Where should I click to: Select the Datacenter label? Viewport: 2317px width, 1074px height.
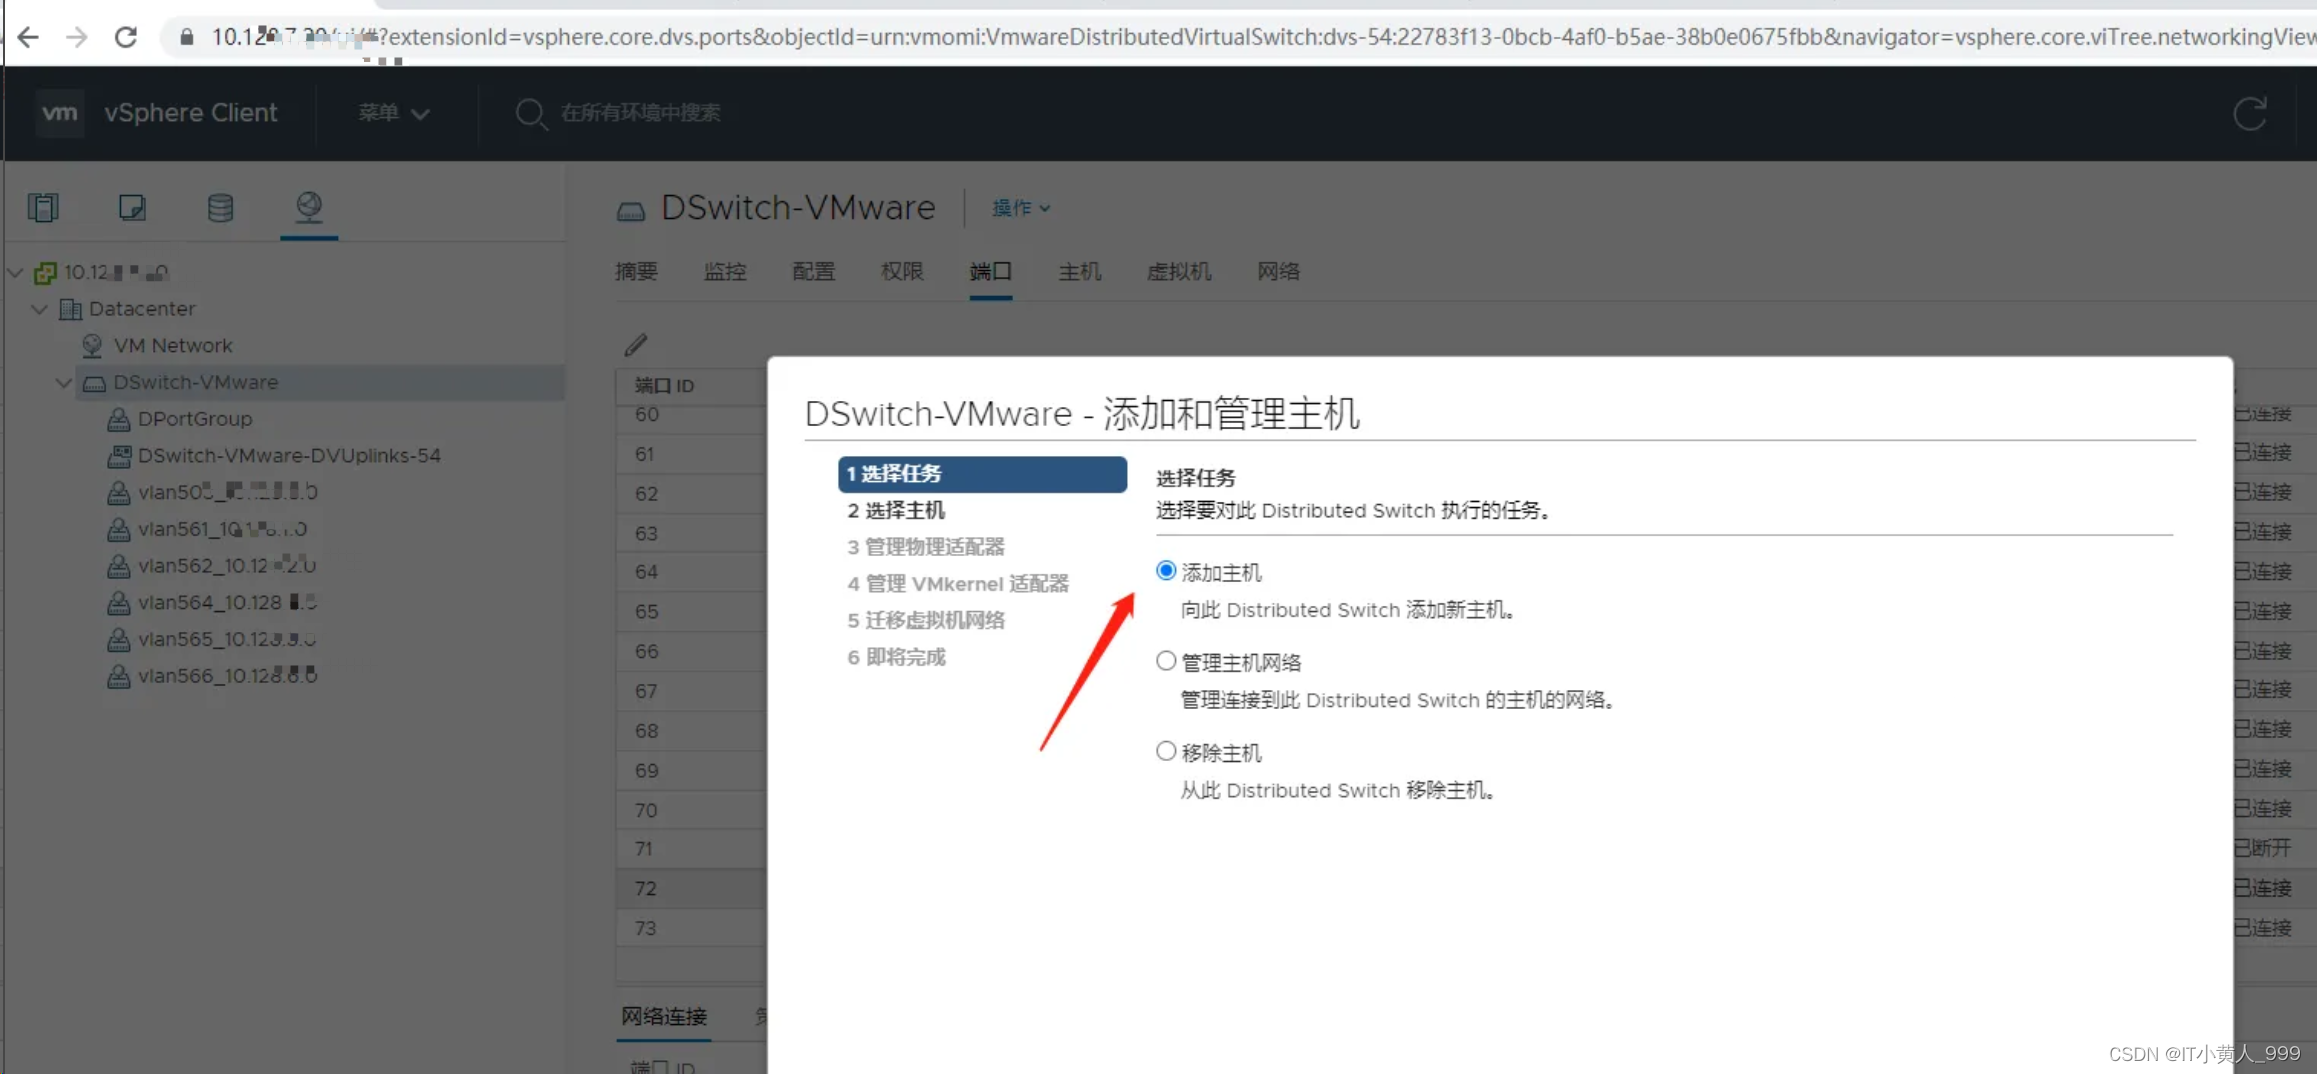pos(142,309)
